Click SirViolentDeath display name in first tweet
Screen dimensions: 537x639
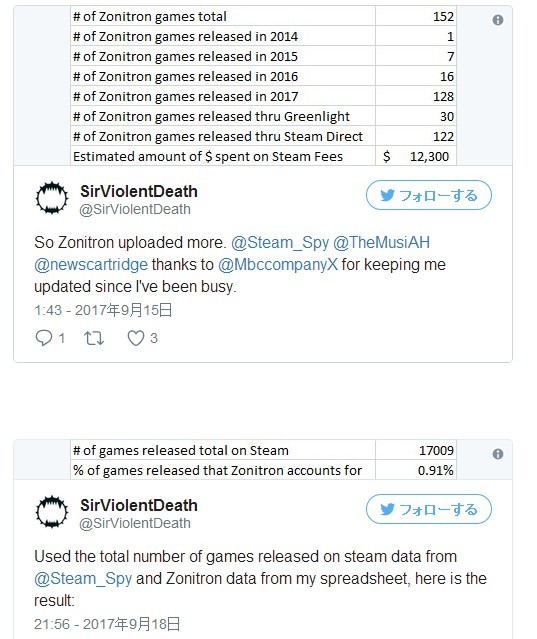point(139,192)
